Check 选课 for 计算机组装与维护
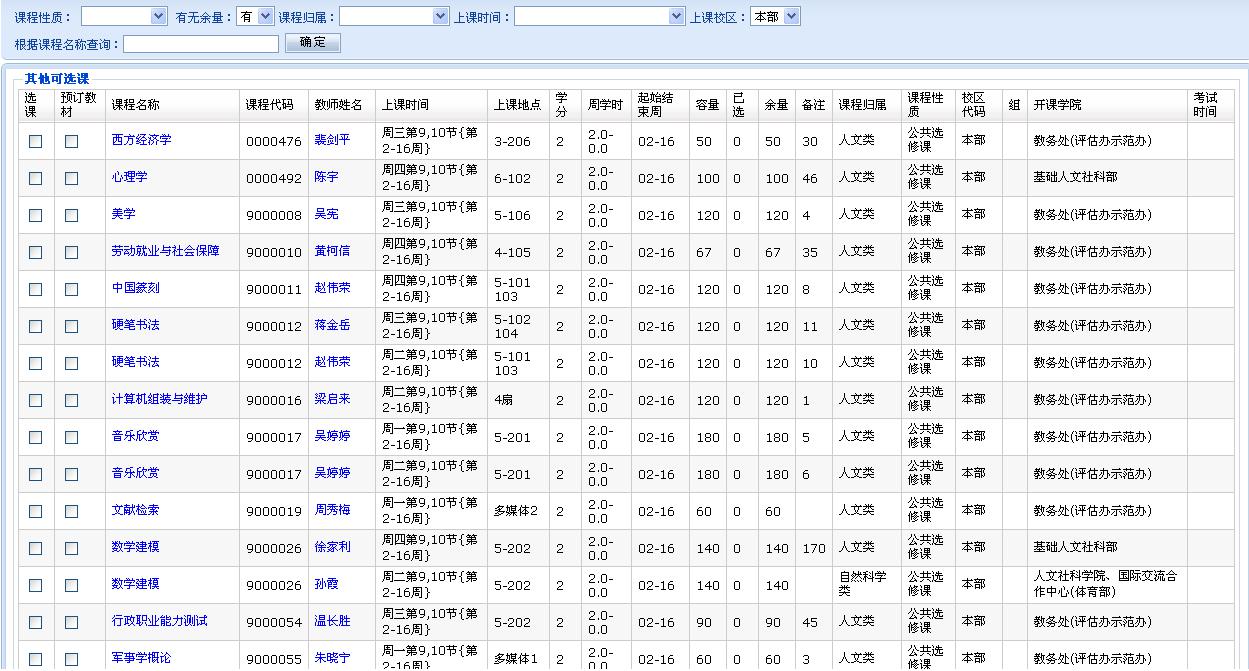This screenshot has height=671, width=1249. (36, 401)
